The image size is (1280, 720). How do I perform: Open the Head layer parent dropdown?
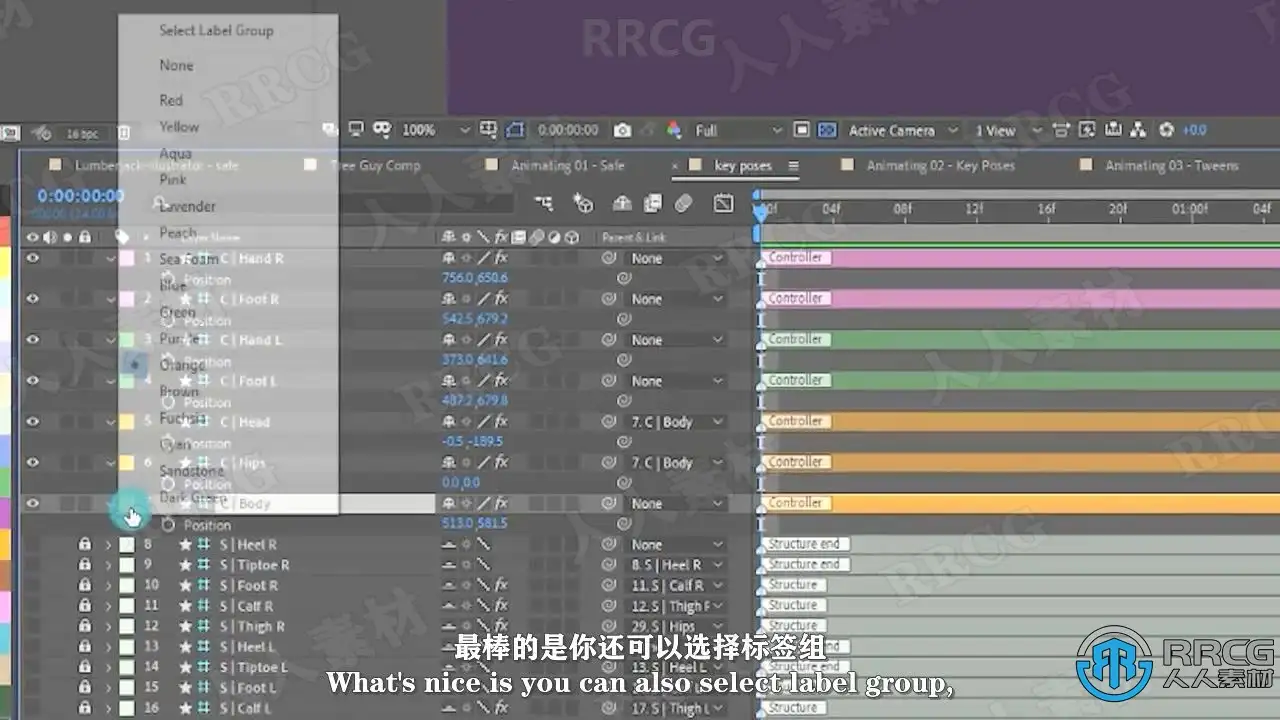point(675,422)
